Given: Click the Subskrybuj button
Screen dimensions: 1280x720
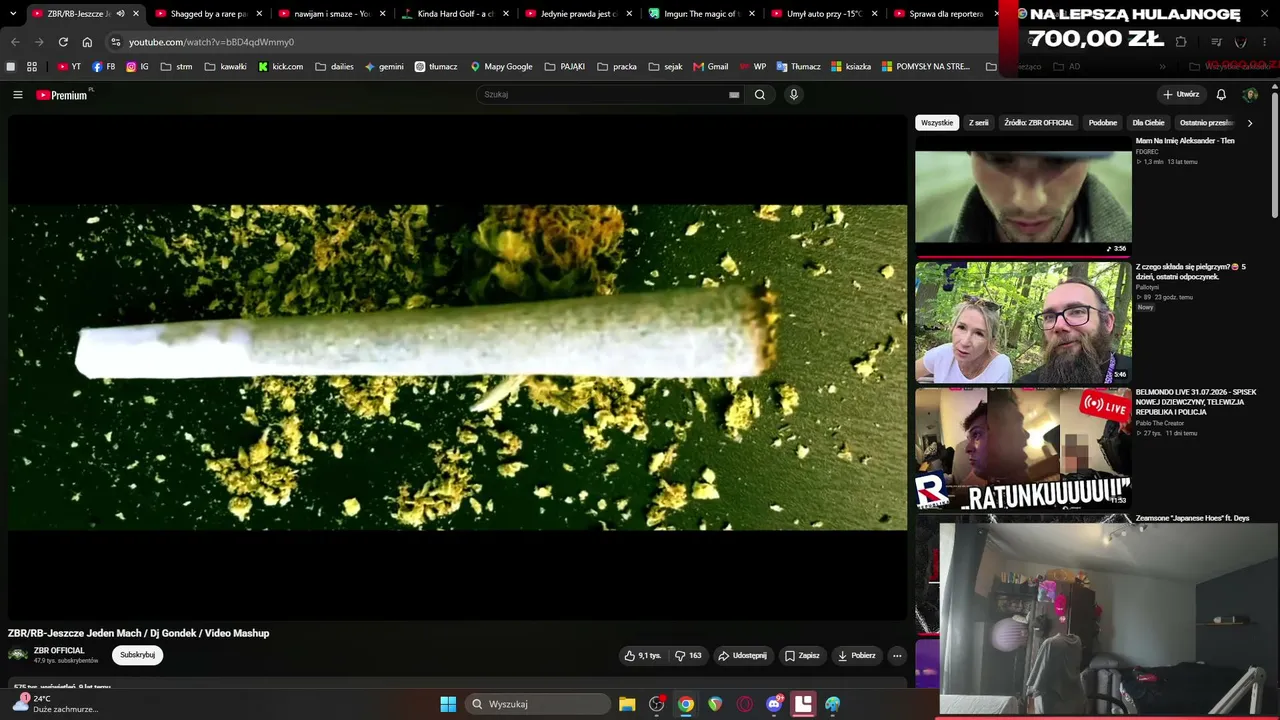Looking at the screenshot, I should click(x=137, y=655).
